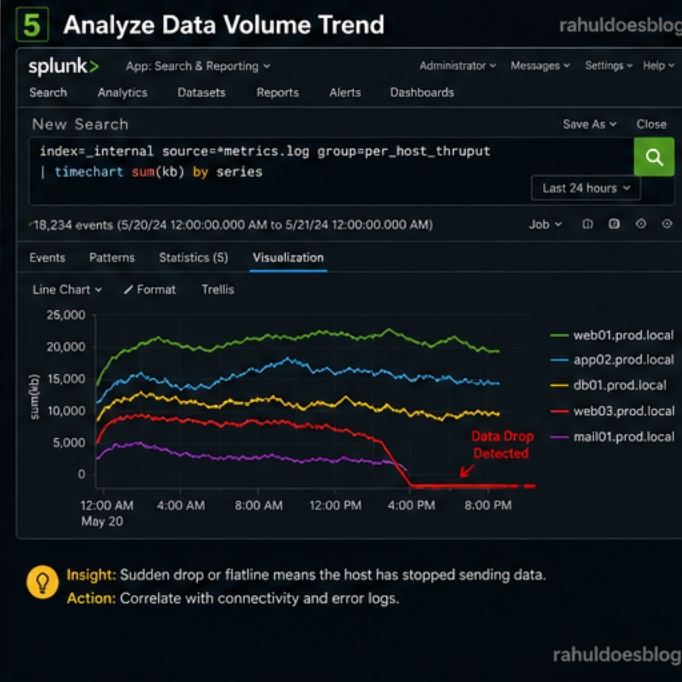Viewport: 682px width, 682px height.
Task: Select the mail01.prod.local legend label
Action: point(624,437)
